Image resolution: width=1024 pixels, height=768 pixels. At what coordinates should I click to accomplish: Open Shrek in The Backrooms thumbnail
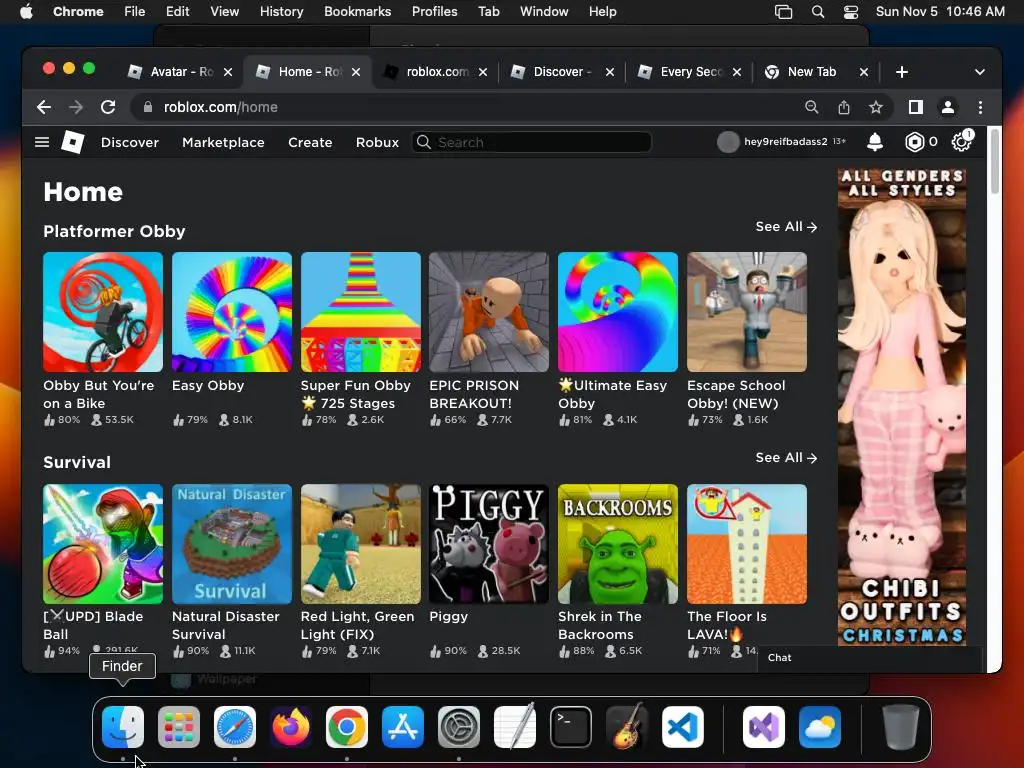618,544
